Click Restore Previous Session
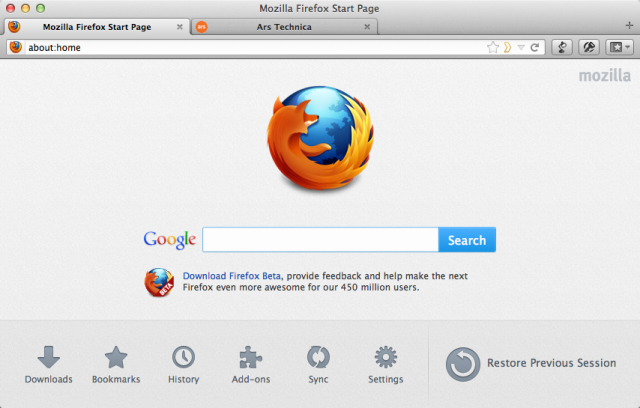The height and width of the screenshot is (408, 640). pyautogui.click(x=531, y=364)
